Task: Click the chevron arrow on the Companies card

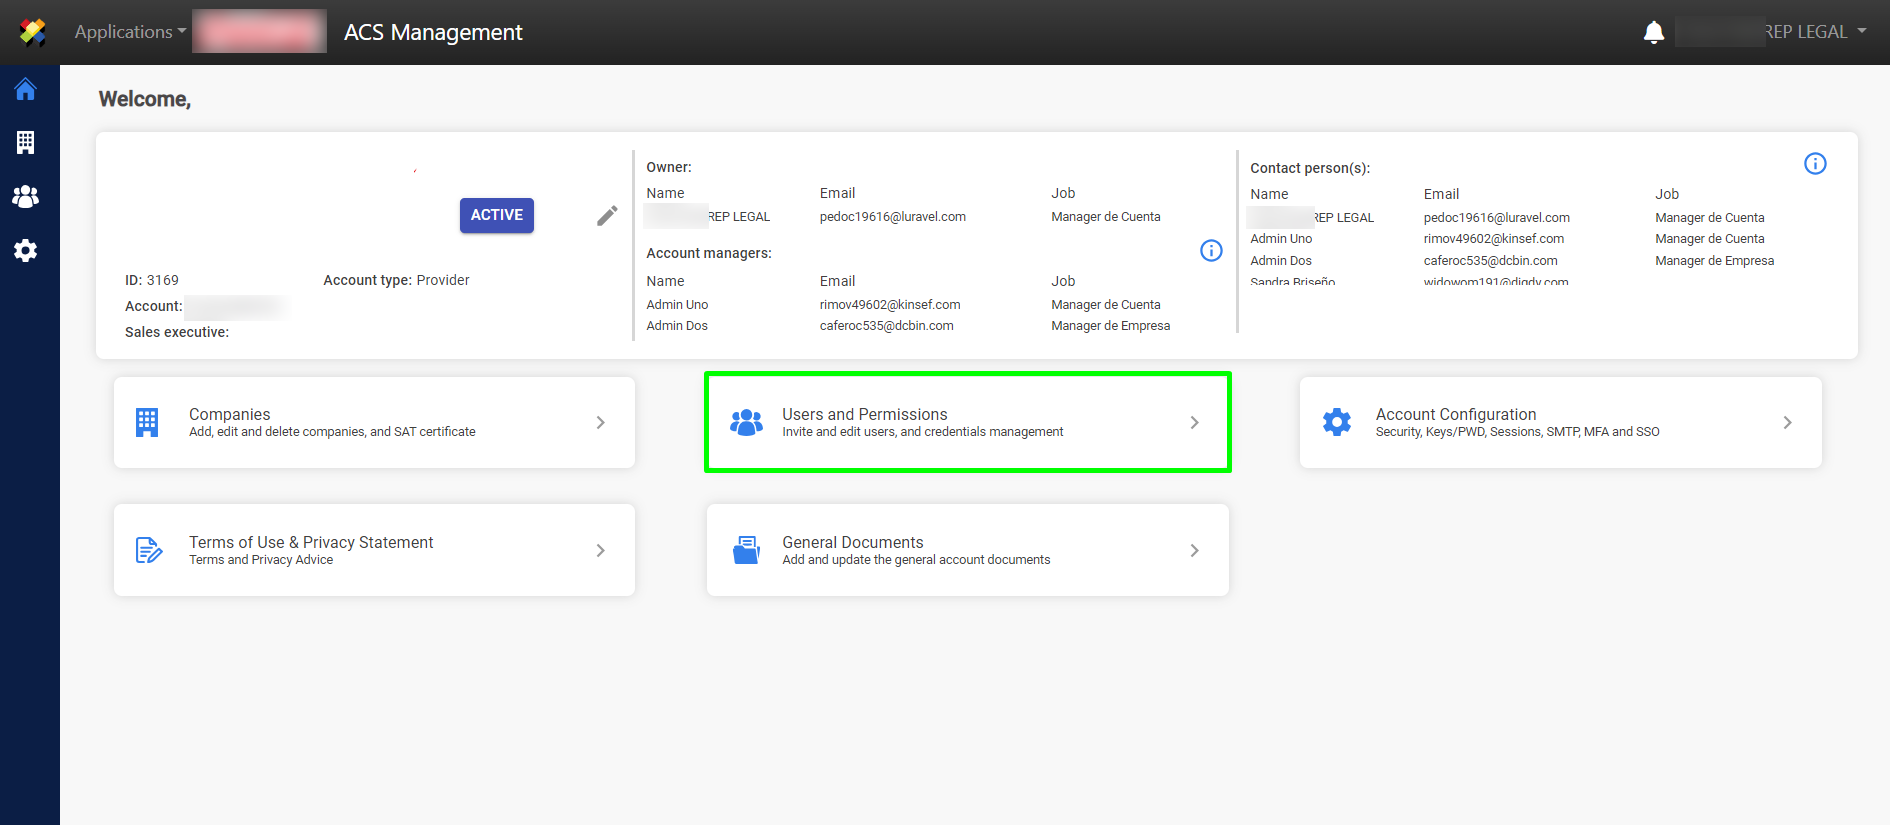Action: click(x=600, y=423)
